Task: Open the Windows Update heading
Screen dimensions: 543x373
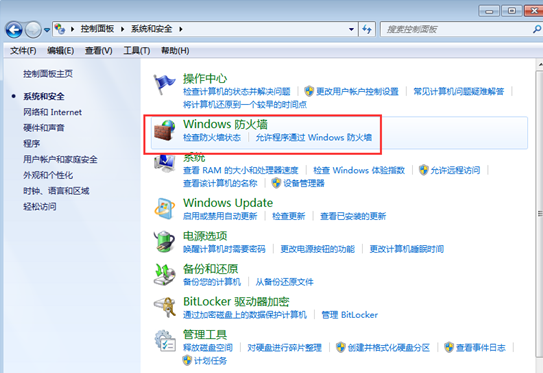Action: pyautogui.click(x=228, y=203)
